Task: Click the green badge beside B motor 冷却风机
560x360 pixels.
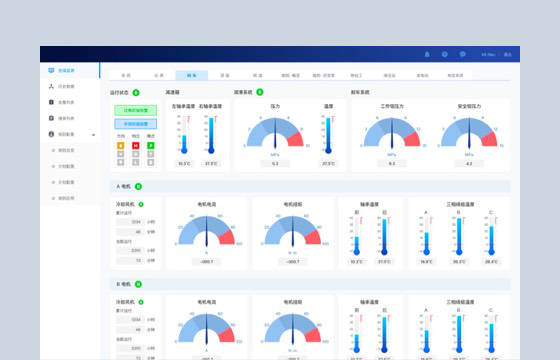Action: pos(141,302)
